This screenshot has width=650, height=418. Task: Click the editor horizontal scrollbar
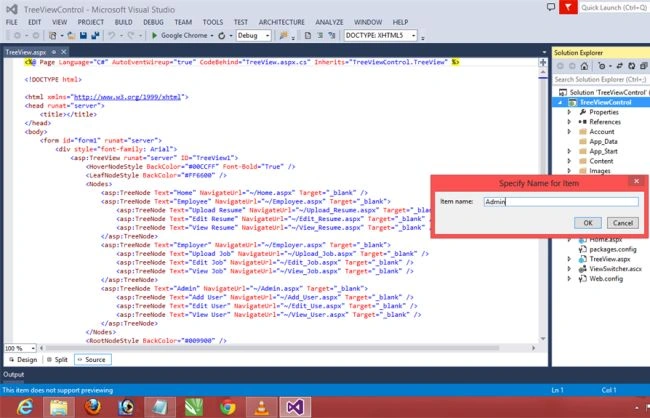(x=272, y=348)
